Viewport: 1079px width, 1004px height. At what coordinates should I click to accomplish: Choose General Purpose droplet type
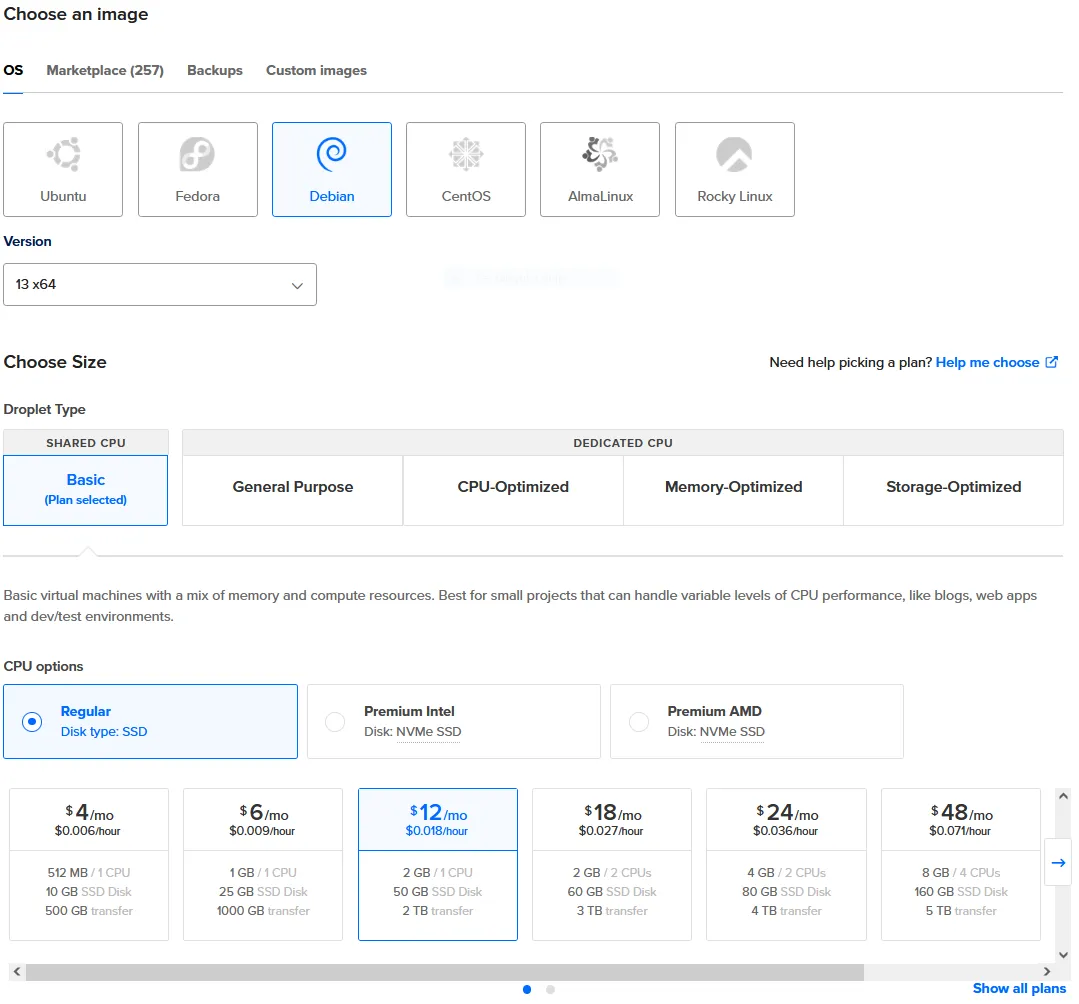[x=292, y=490]
